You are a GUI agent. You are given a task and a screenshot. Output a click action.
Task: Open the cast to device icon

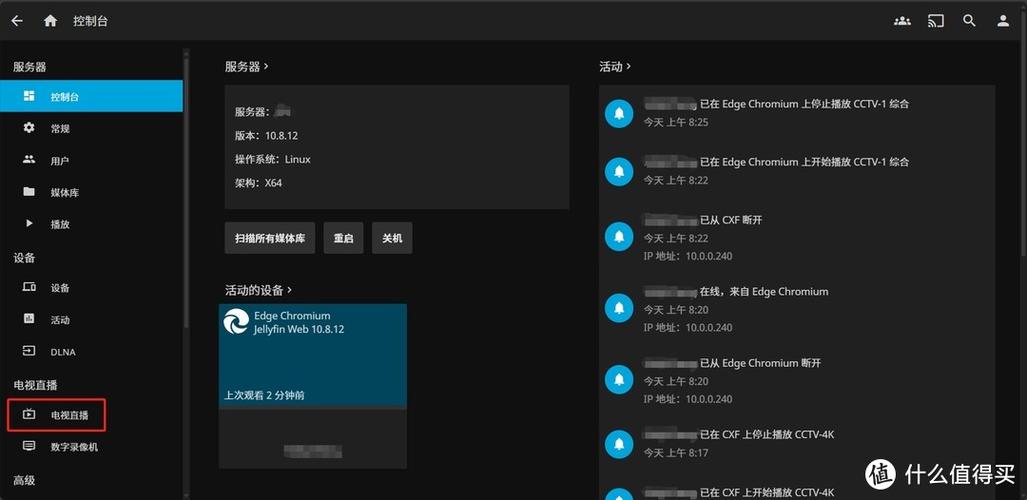point(936,21)
